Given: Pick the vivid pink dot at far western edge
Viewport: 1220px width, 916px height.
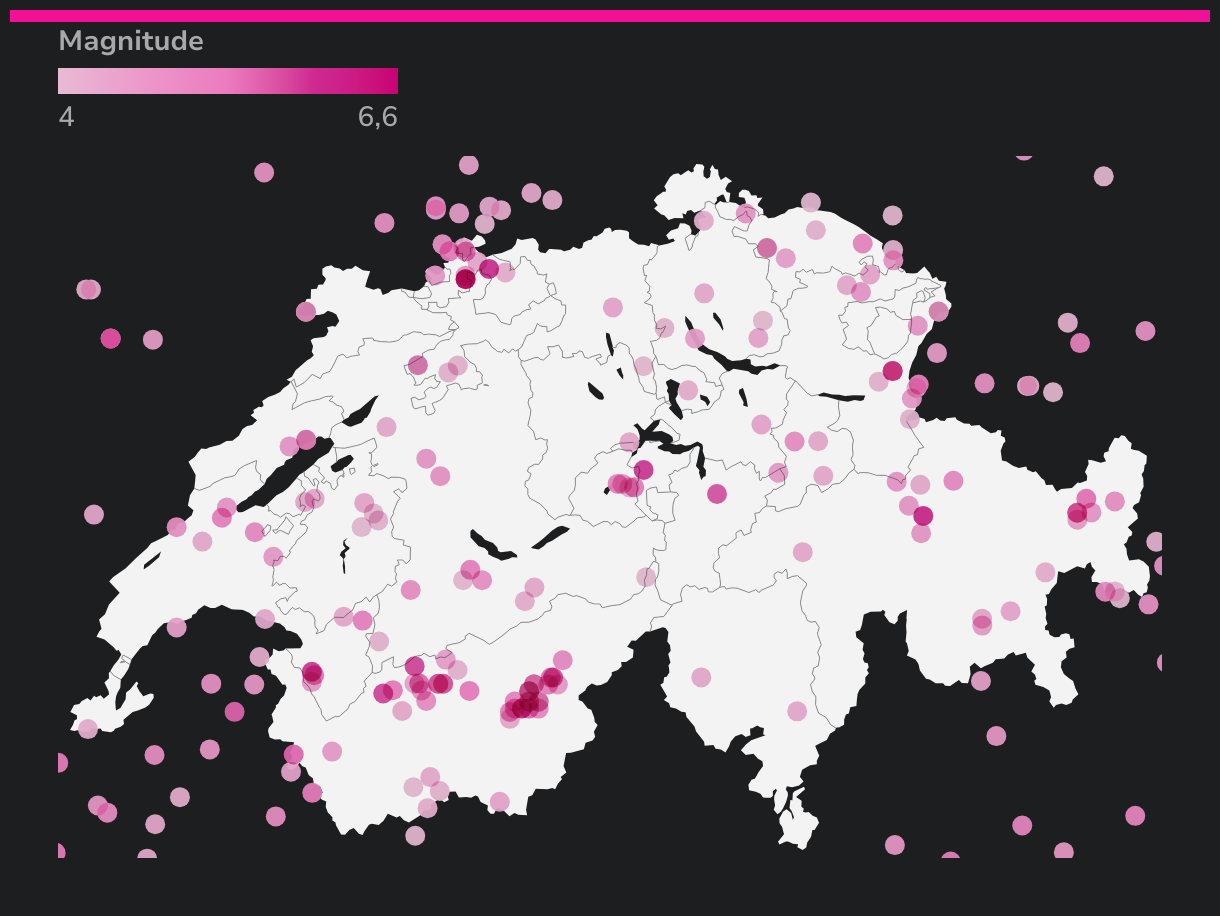Looking at the screenshot, I should coord(110,338).
